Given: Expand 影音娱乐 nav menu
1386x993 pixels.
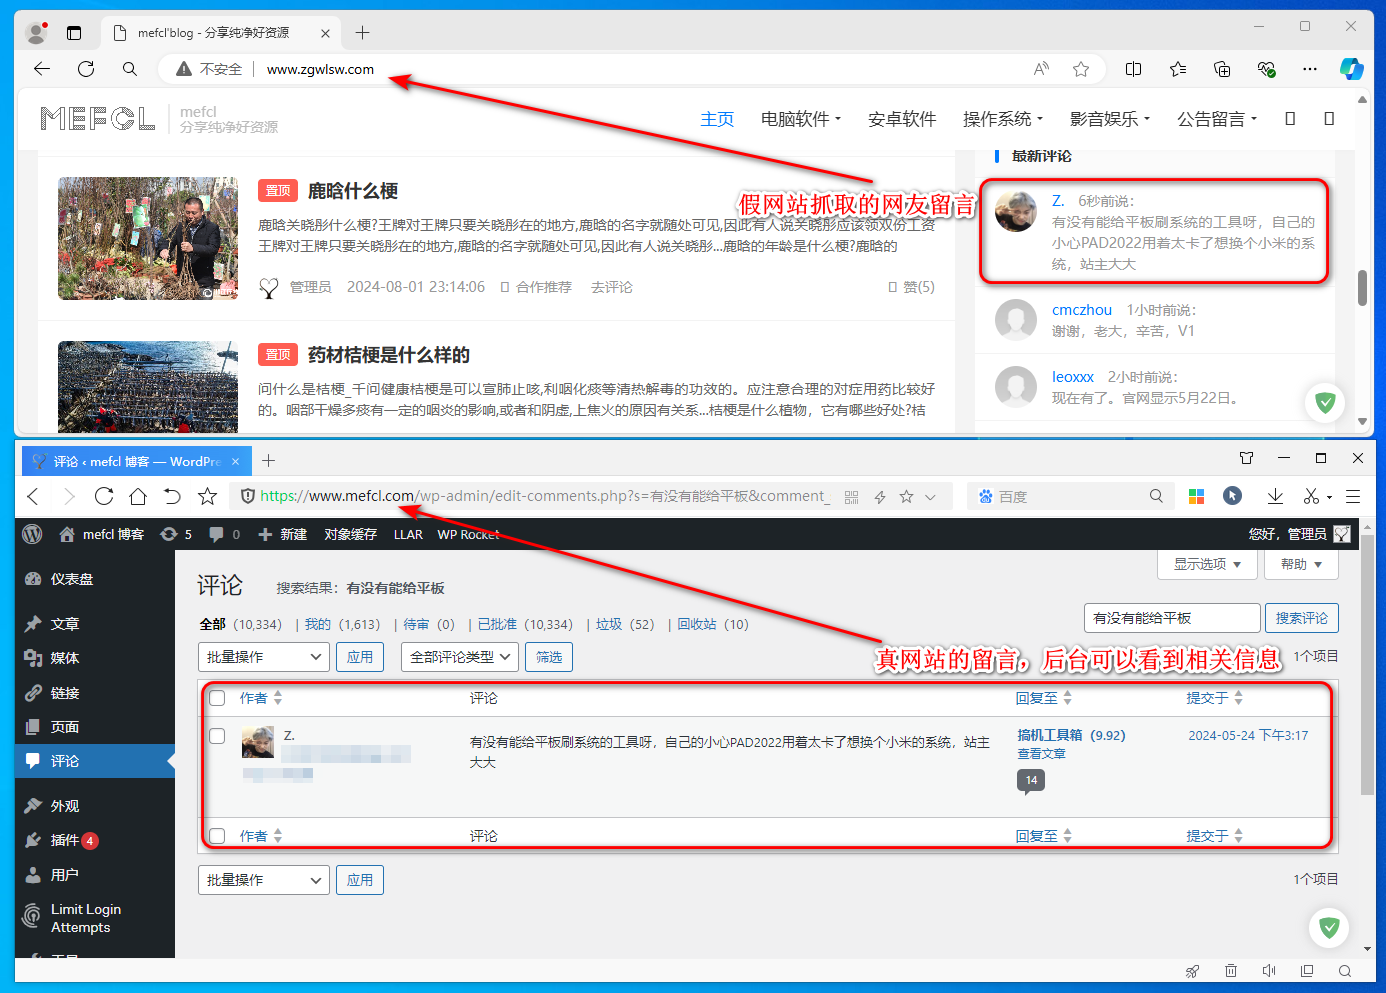Looking at the screenshot, I should [x=1110, y=119].
